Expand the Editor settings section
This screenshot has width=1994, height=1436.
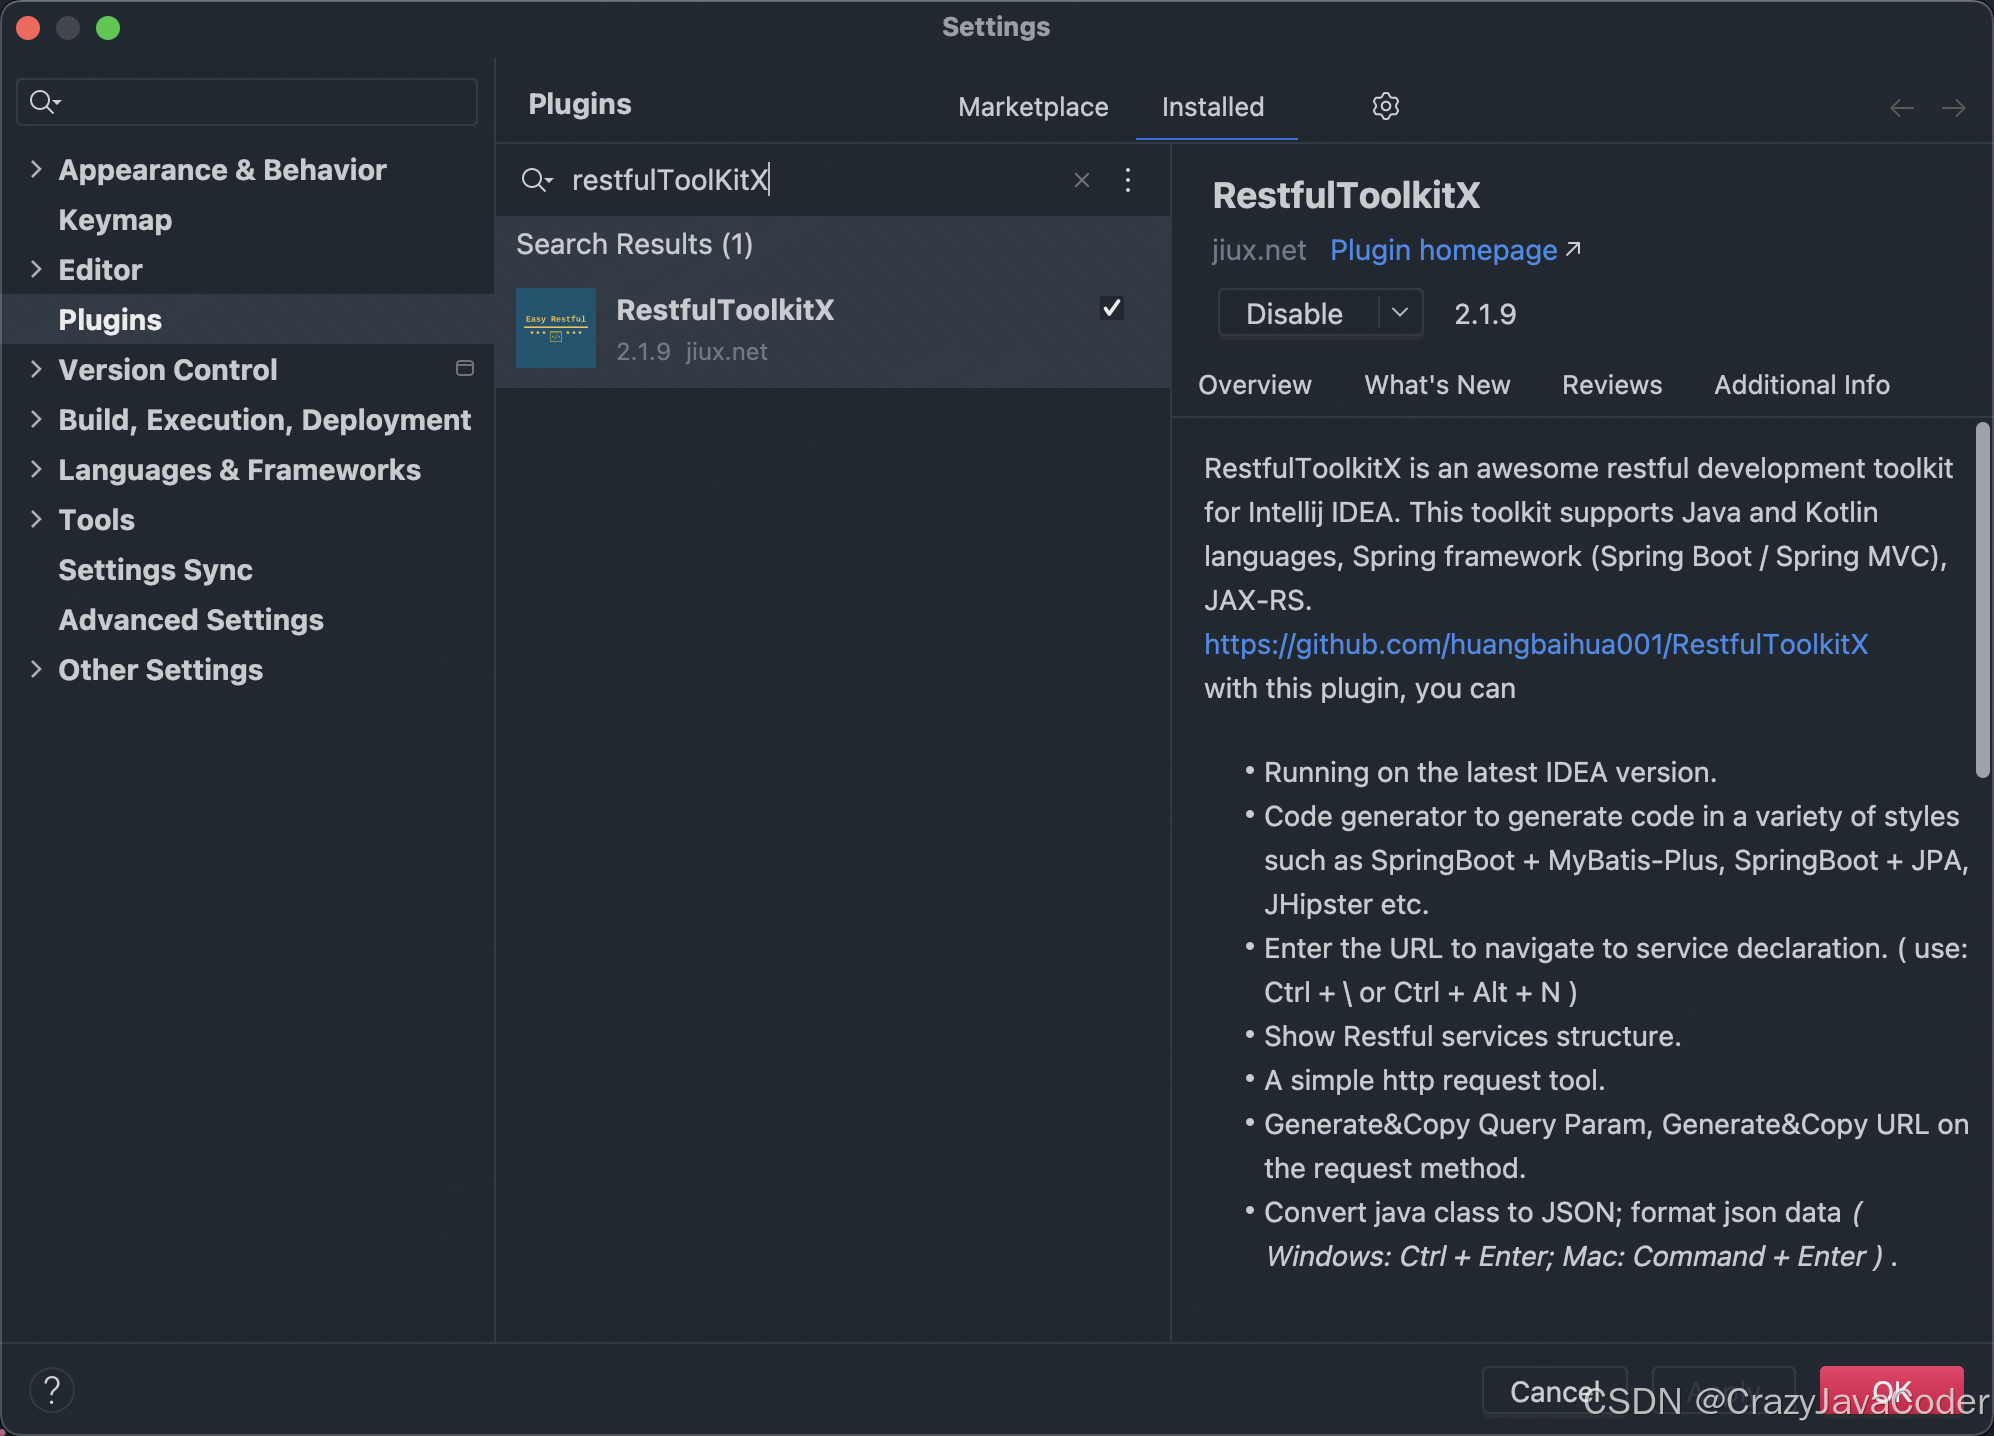tap(36, 269)
